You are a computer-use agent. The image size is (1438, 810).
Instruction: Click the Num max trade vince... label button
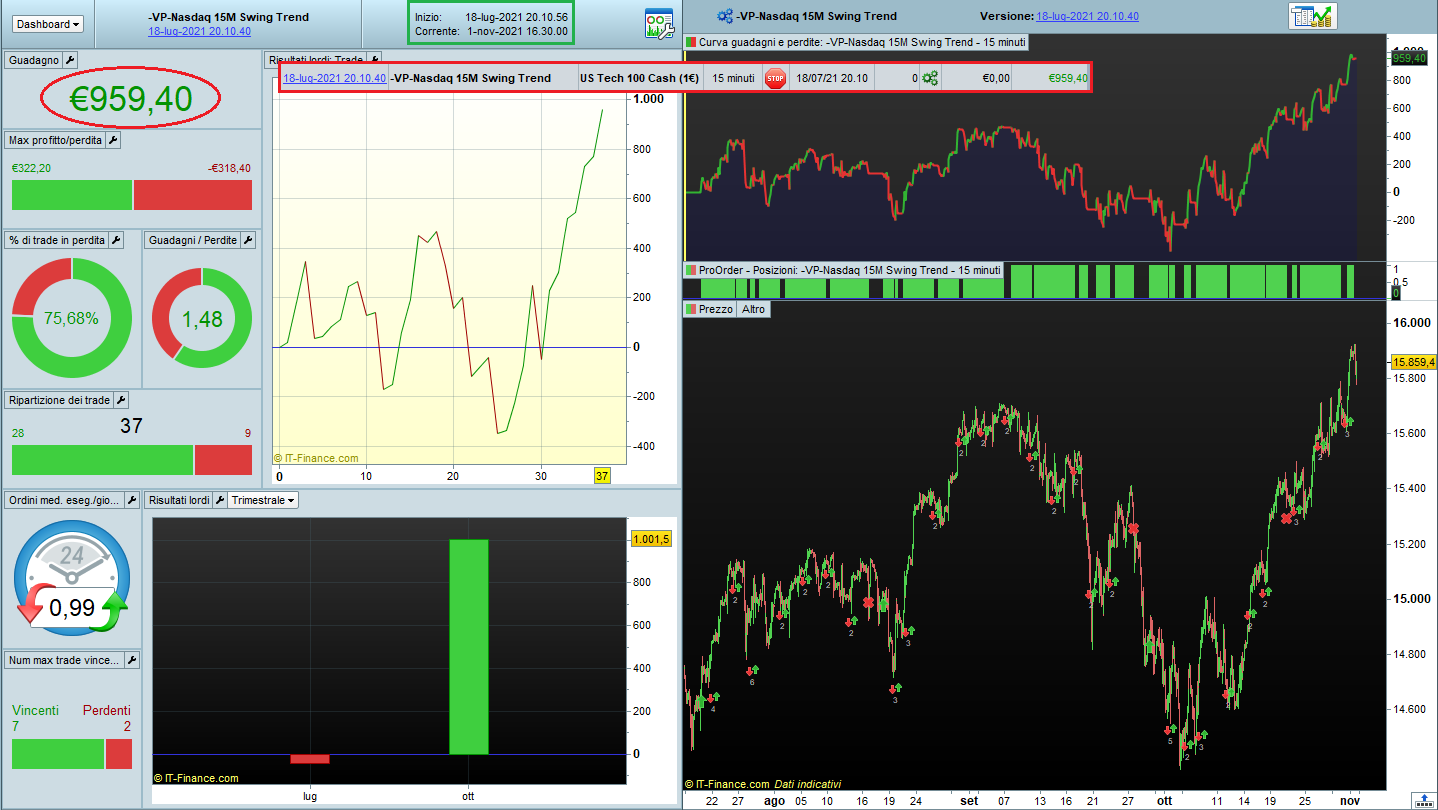(65, 660)
